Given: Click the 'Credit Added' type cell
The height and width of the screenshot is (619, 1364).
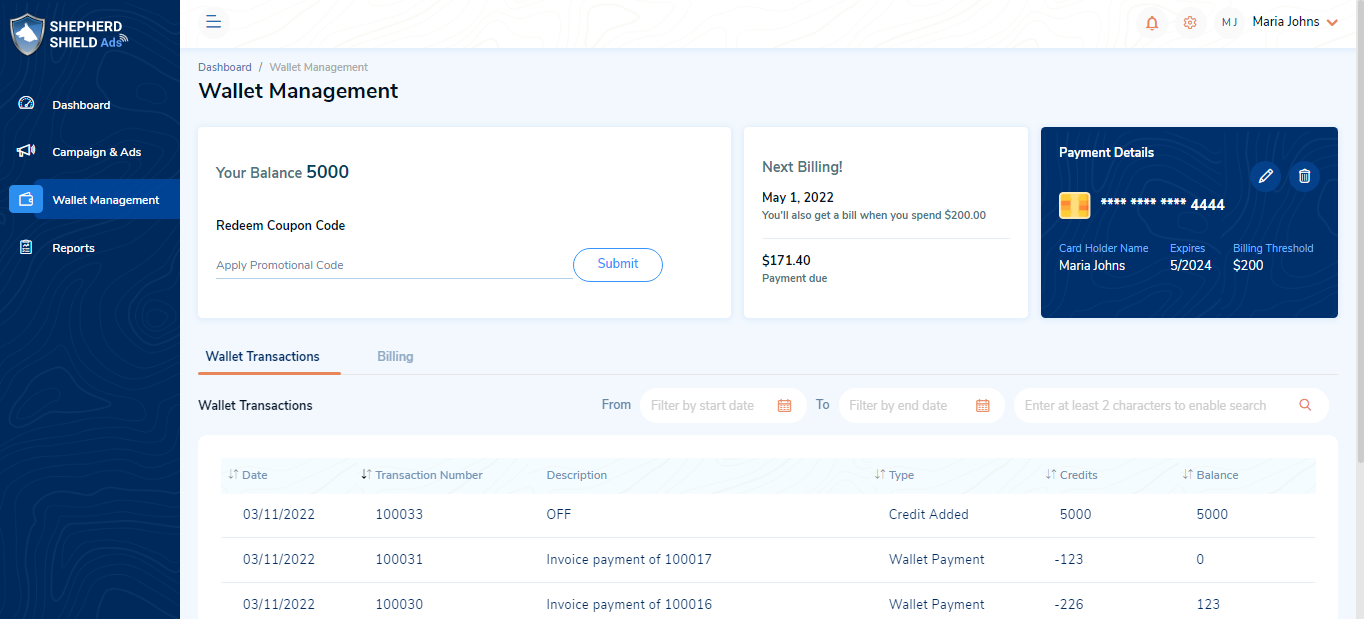Looking at the screenshot, I should click(x=929, y=514).
